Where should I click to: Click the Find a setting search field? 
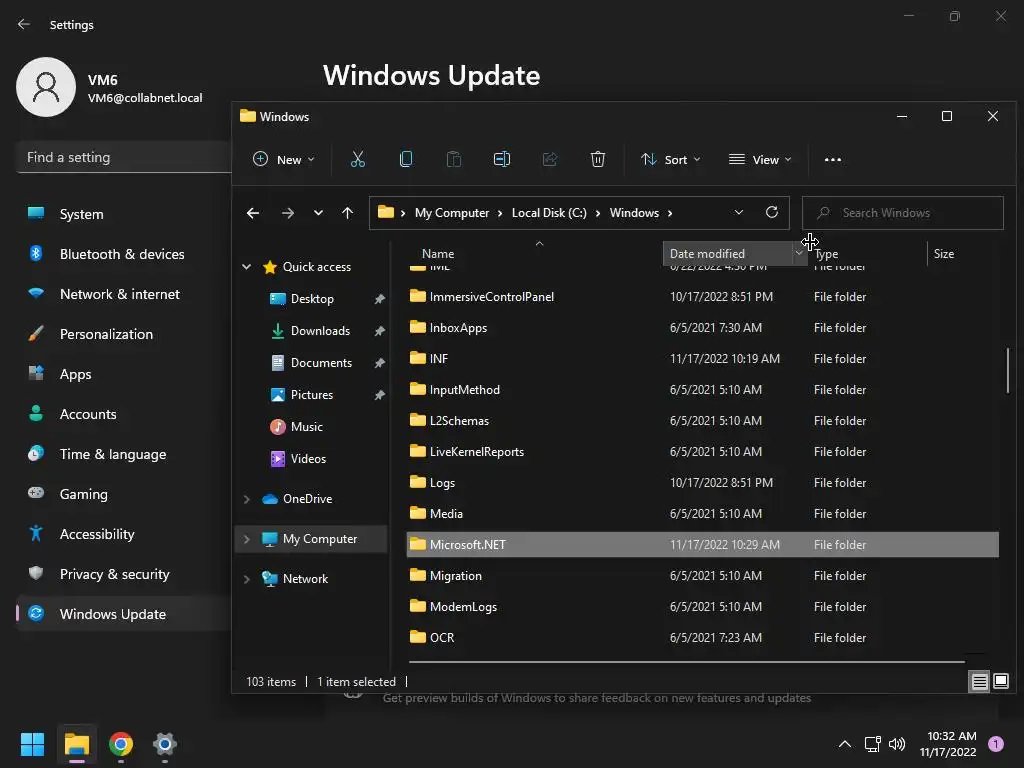point(124,157)
